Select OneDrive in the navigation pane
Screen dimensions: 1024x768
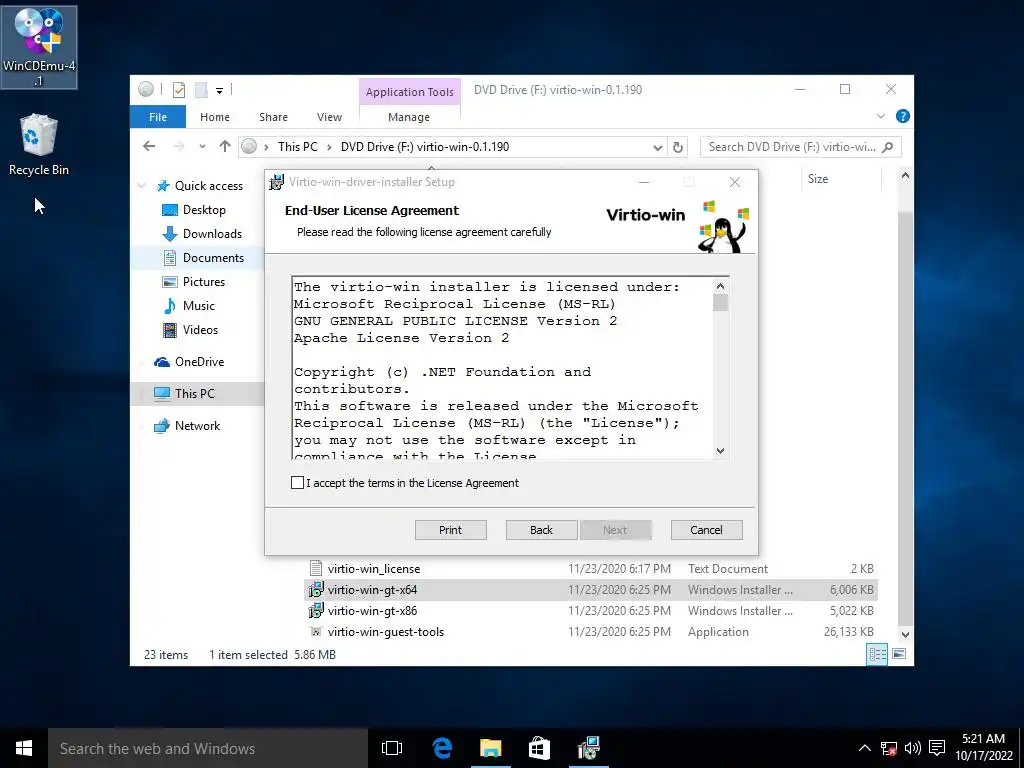click(189, 362)
